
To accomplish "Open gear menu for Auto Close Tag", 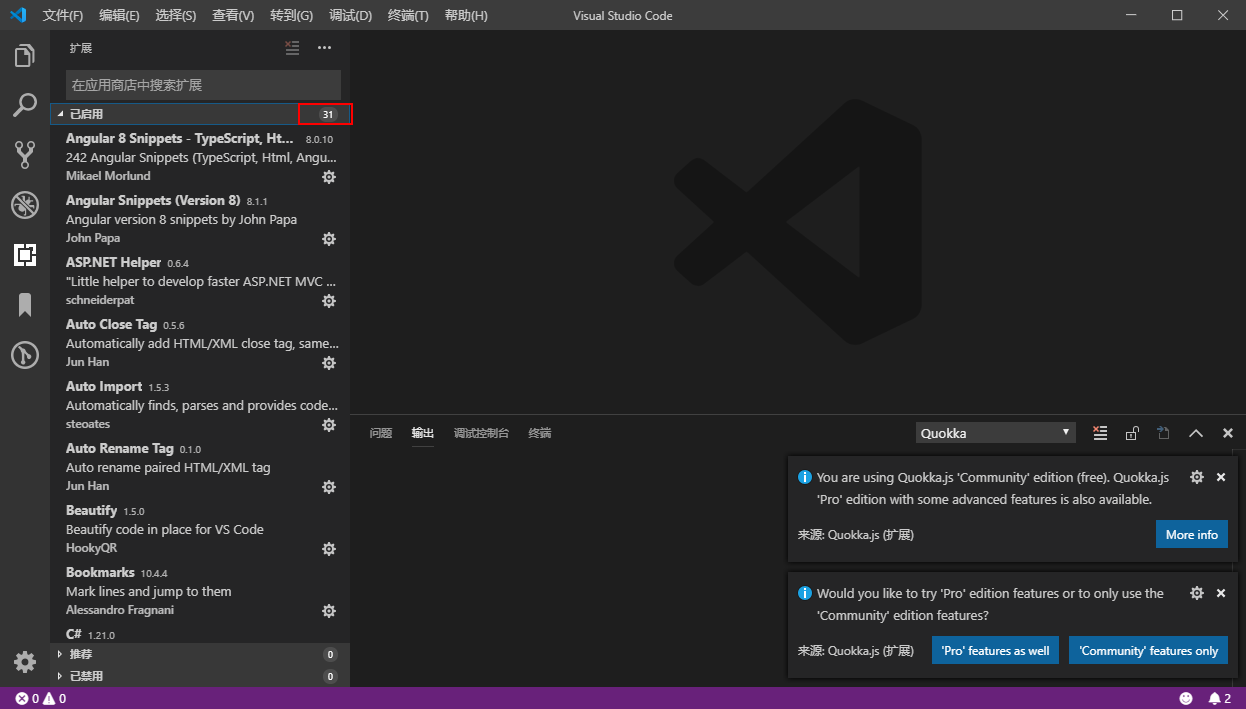I will pos(329,363).
